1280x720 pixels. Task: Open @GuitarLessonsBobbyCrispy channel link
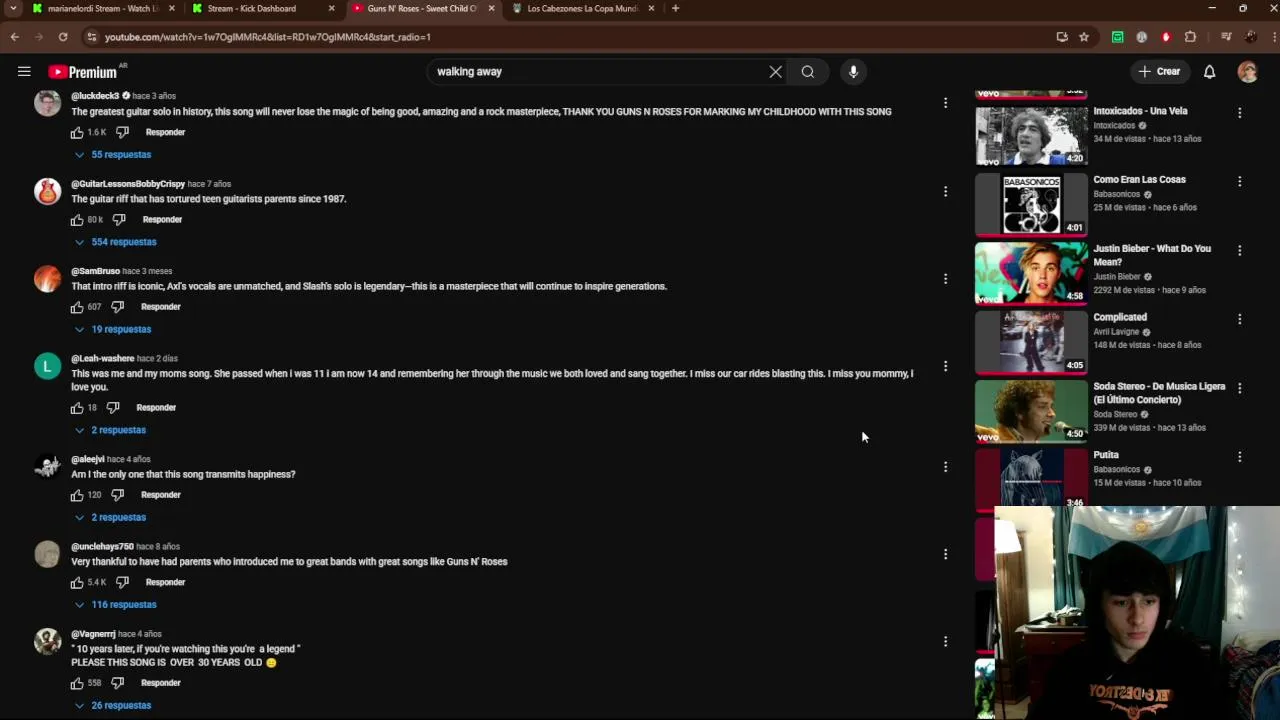pos(128,184)
